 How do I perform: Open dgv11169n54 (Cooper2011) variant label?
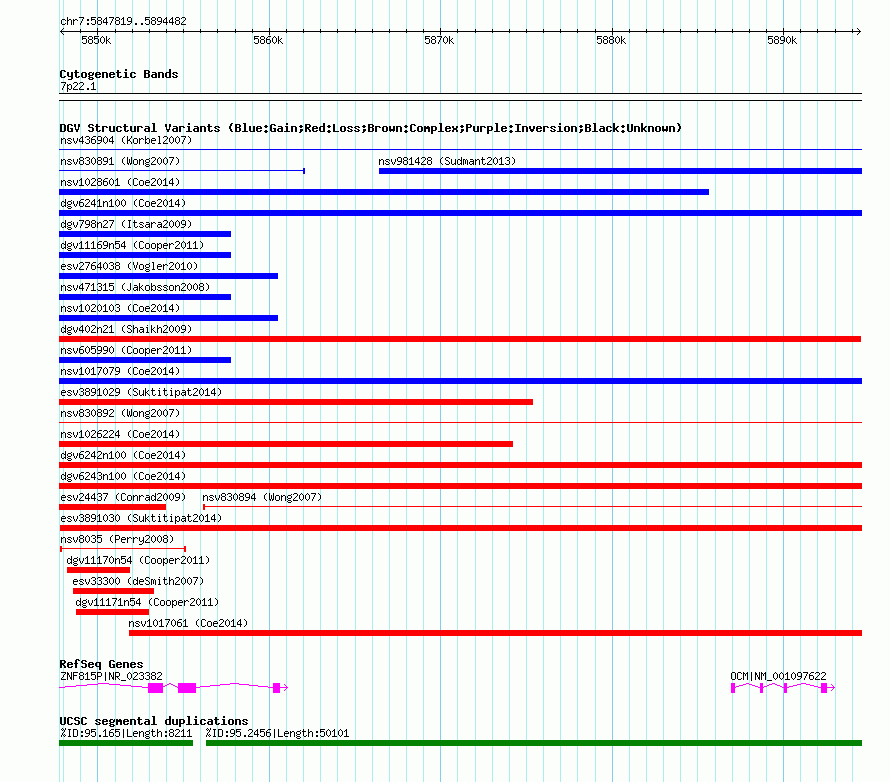click(132, 245)
